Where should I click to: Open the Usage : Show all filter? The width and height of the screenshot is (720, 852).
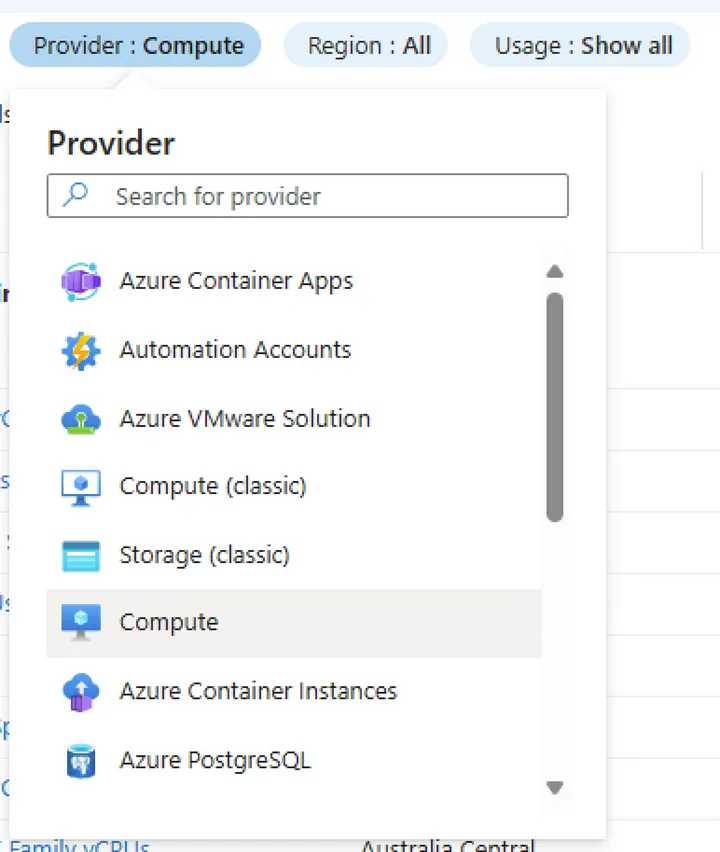580,45
